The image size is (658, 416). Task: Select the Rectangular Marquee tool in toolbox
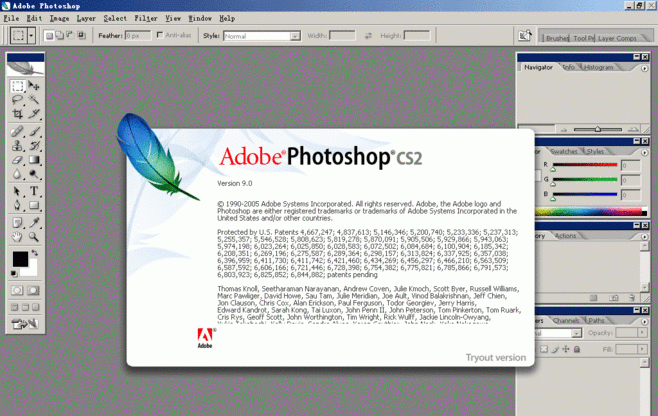[17, 86]
